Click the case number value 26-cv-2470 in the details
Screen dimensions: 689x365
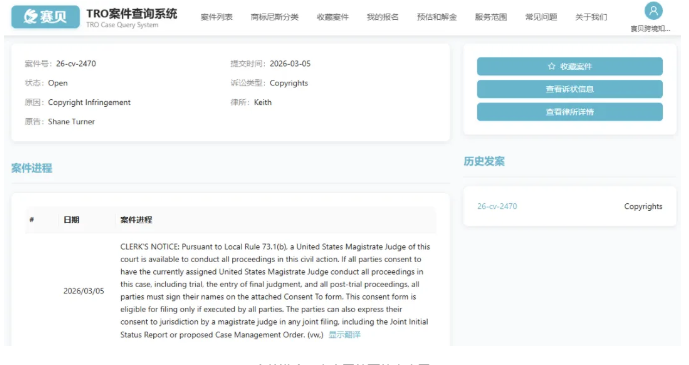(x=76, y=64)
